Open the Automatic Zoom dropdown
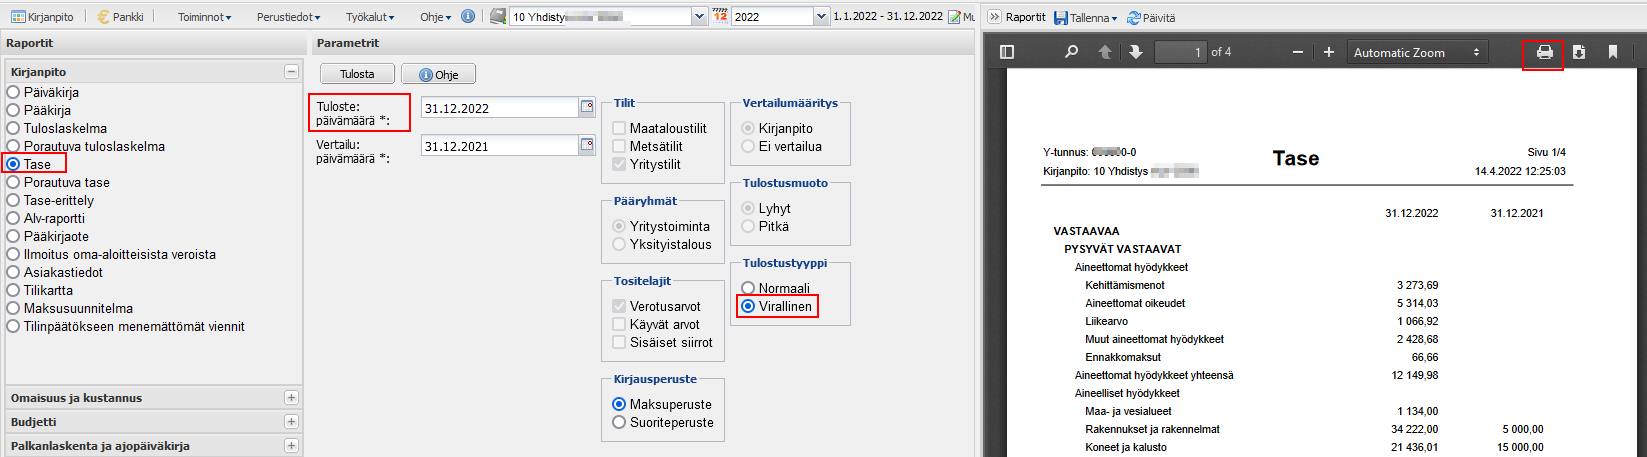The image size is (1647, 457). [1415, 53]
